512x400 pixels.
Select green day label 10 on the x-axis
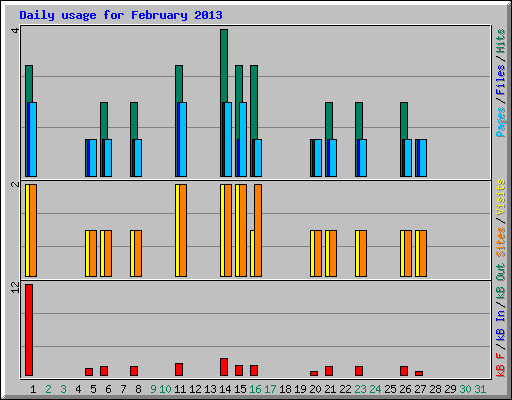pos(165,389)
